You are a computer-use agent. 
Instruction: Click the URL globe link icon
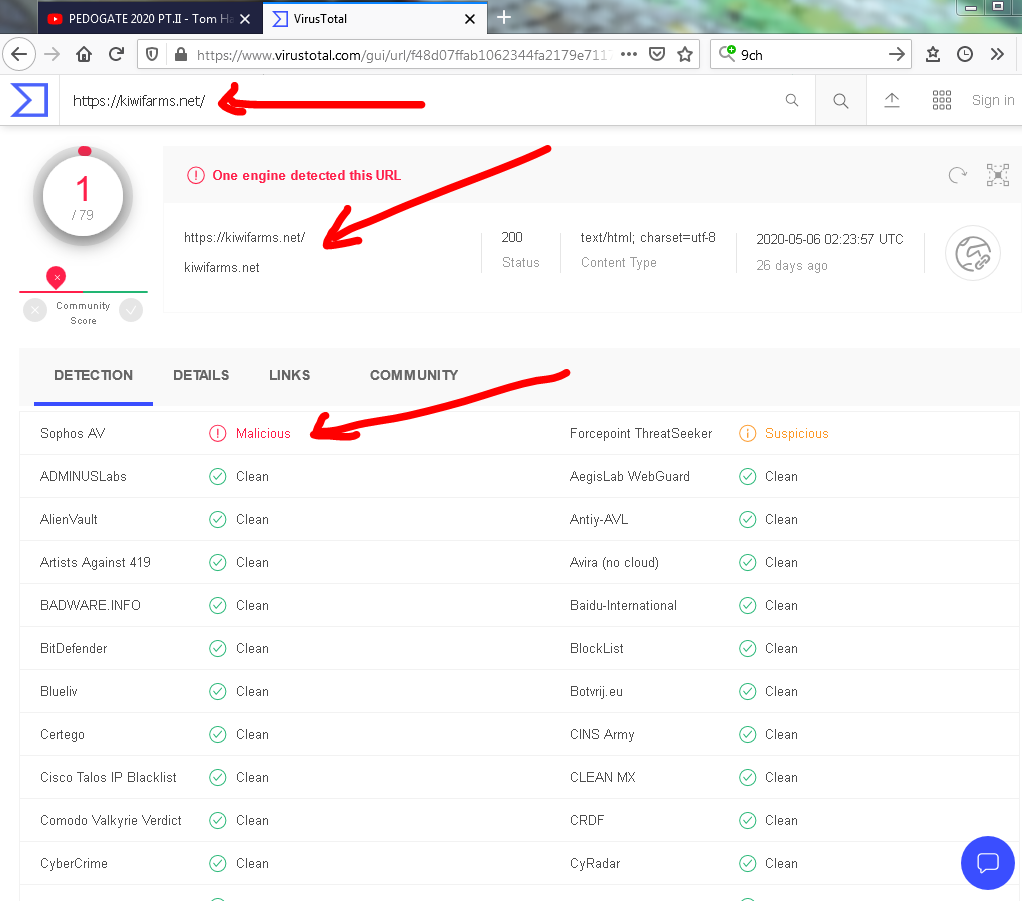coord(973,253)
